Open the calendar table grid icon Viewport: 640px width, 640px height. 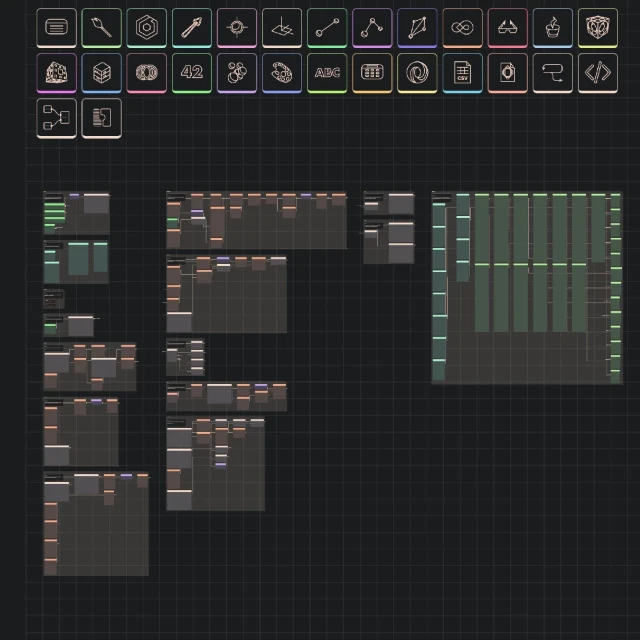372,73
